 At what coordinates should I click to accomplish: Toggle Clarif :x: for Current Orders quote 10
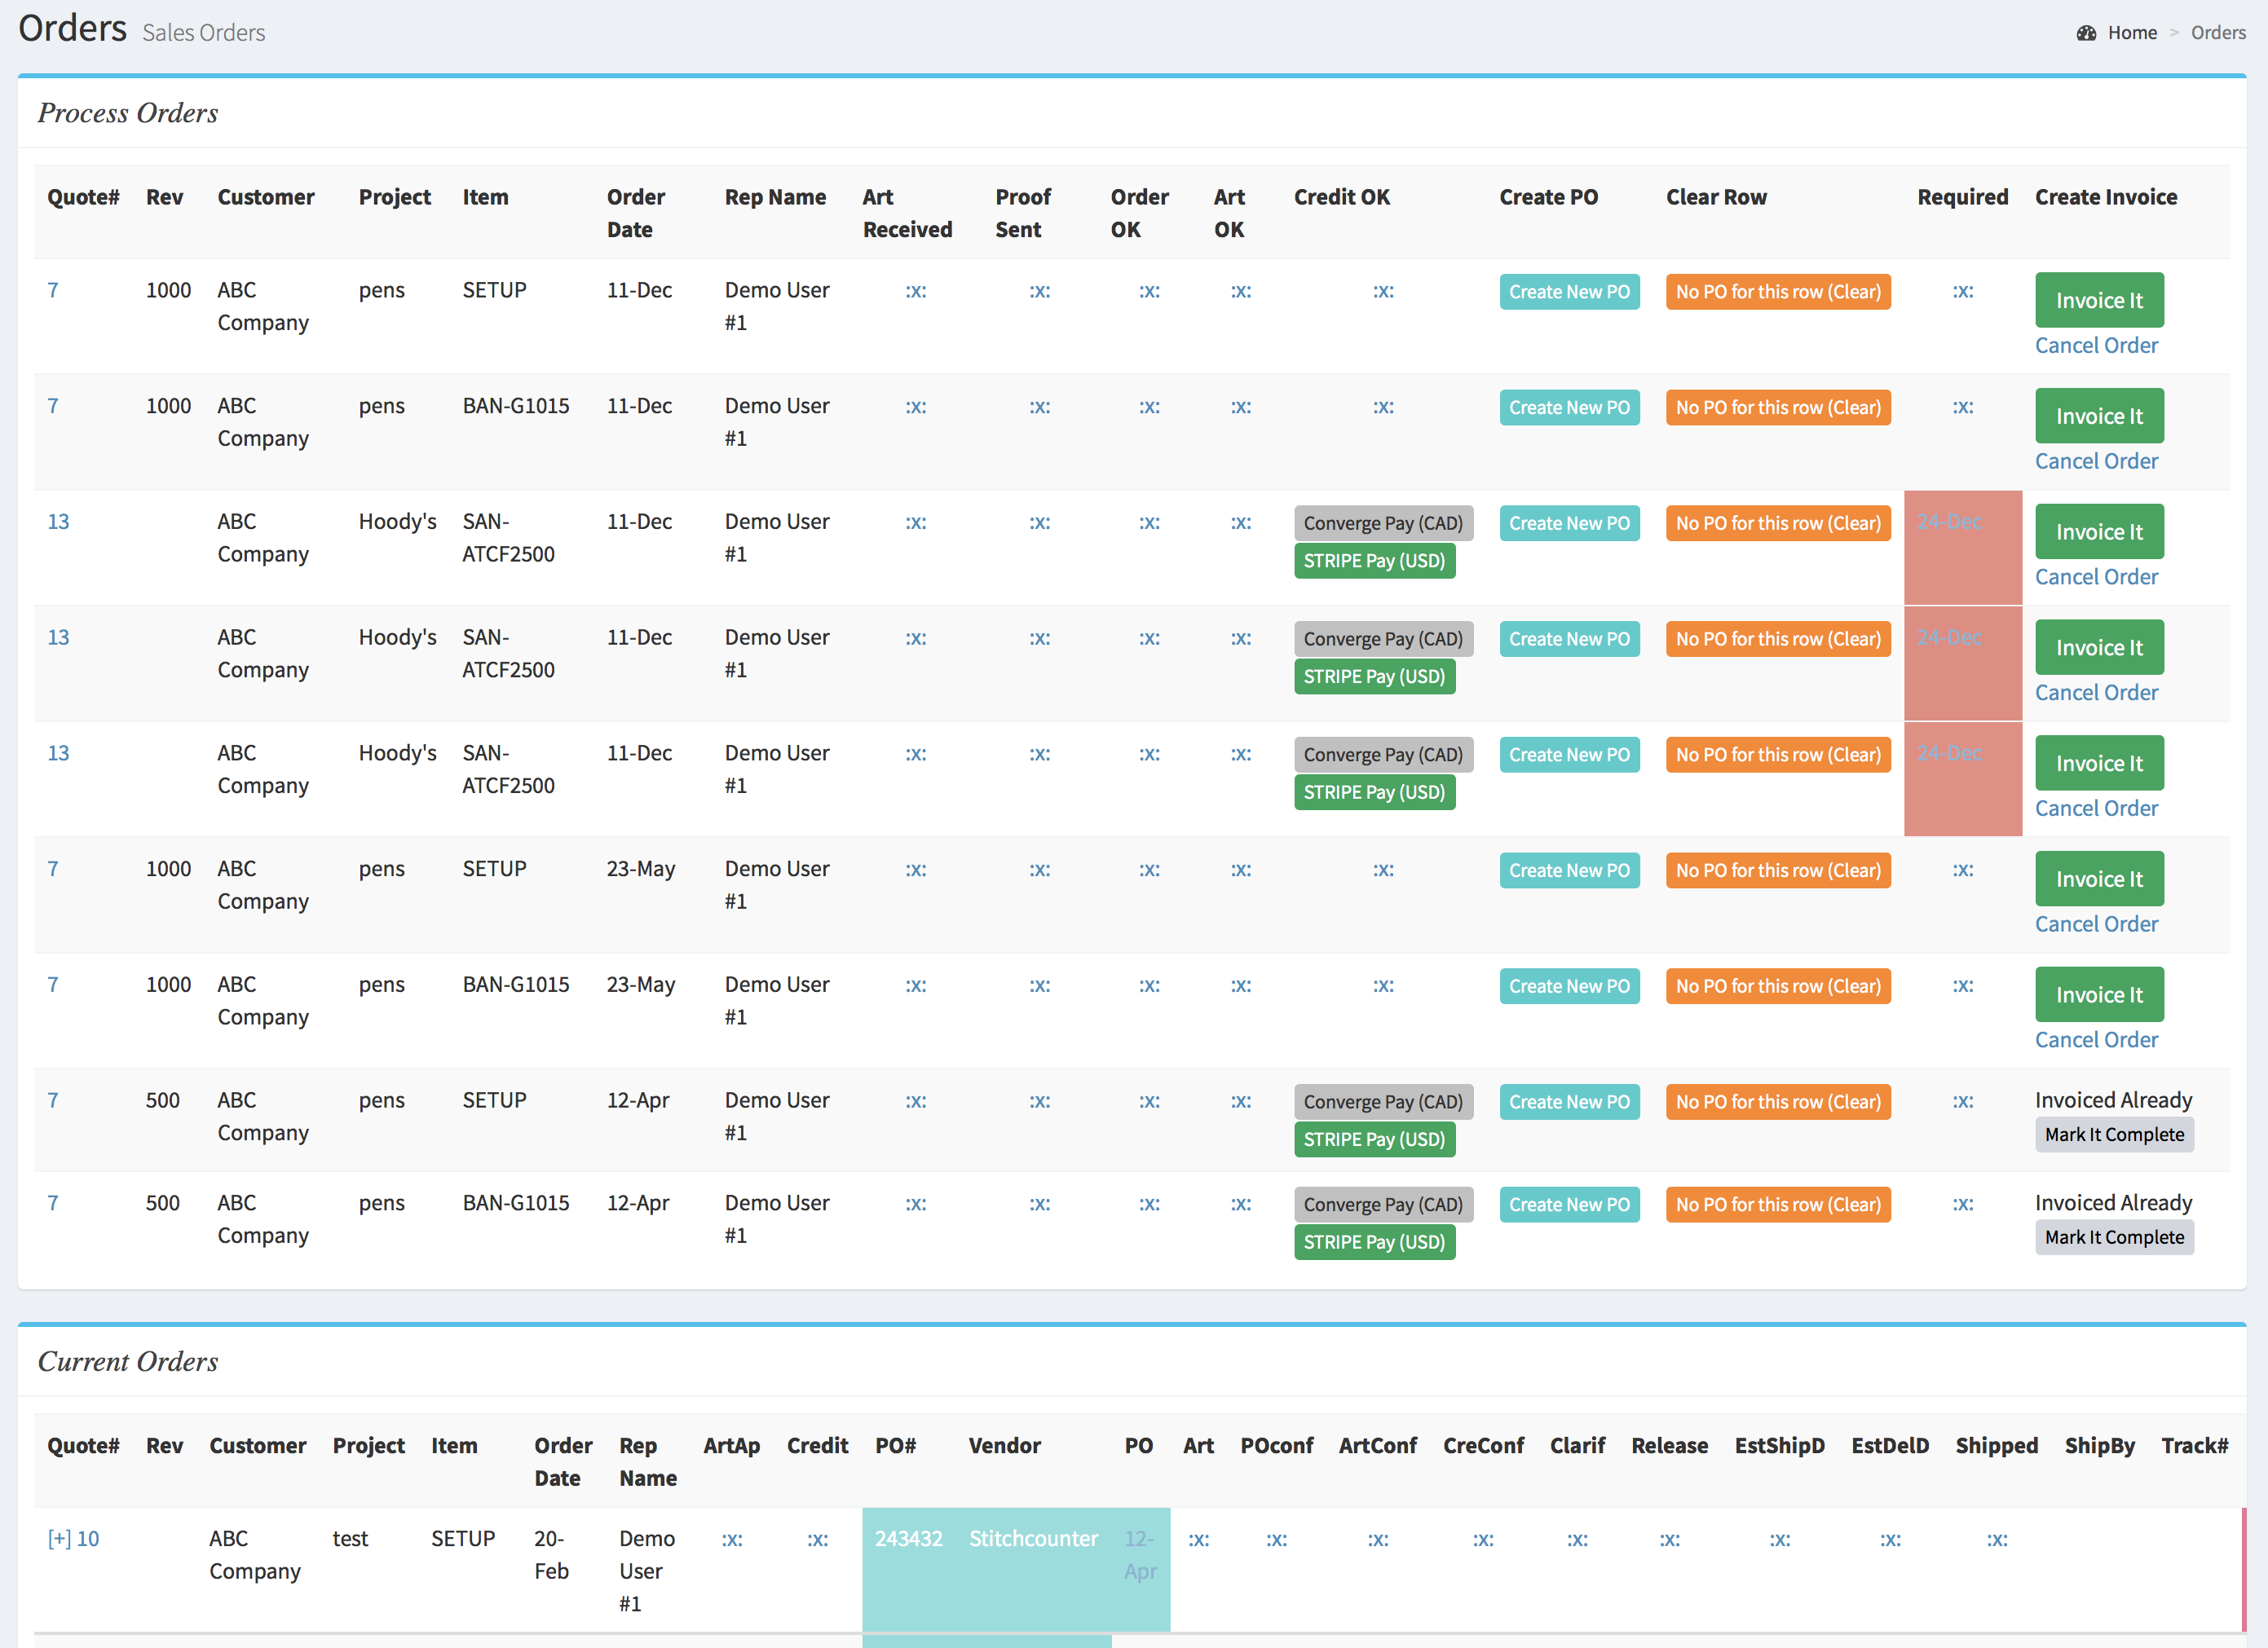tap(1577, 1539)
